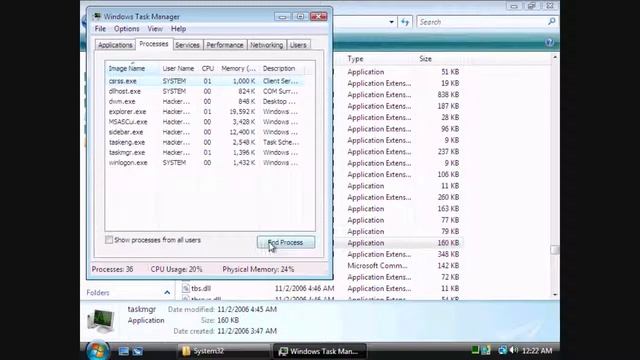The image size is (640, 360).
Task: Switch to Windows Task Manager taskbar button
Action: [320, 351]
